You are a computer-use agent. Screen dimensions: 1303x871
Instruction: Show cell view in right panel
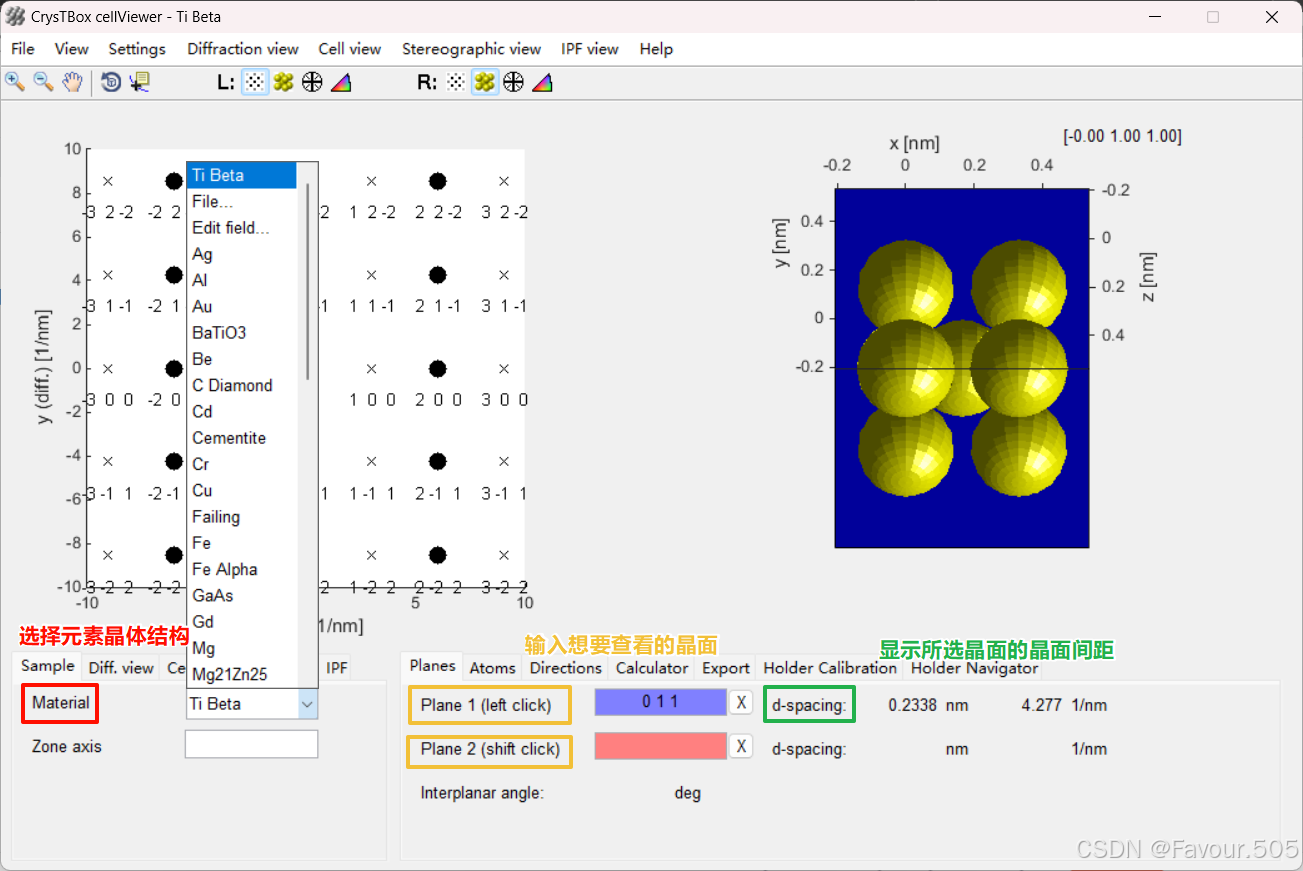pos(485,82)
